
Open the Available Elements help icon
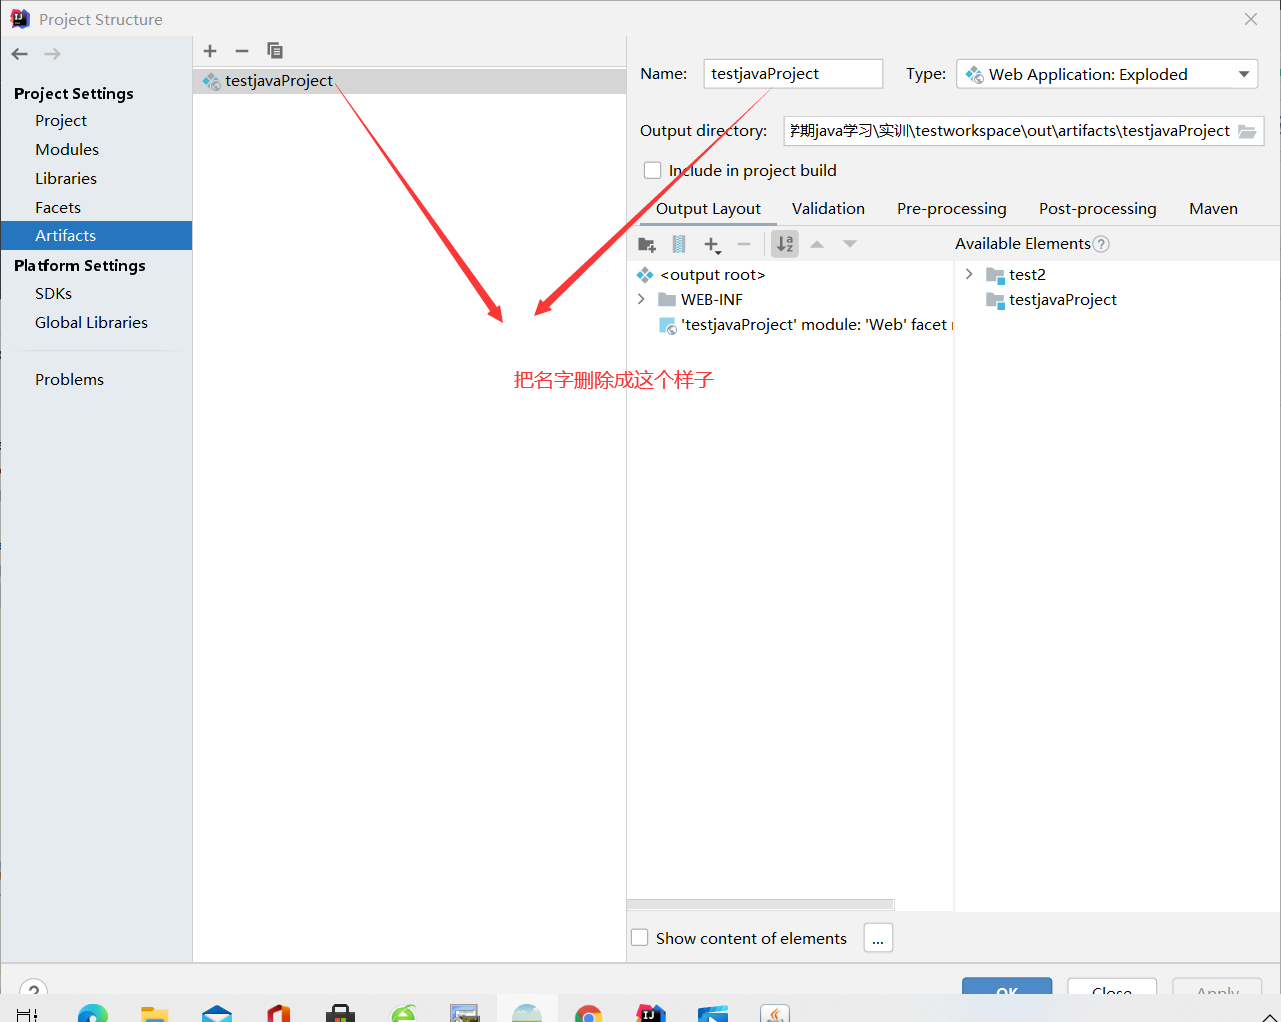[1101, 244]
